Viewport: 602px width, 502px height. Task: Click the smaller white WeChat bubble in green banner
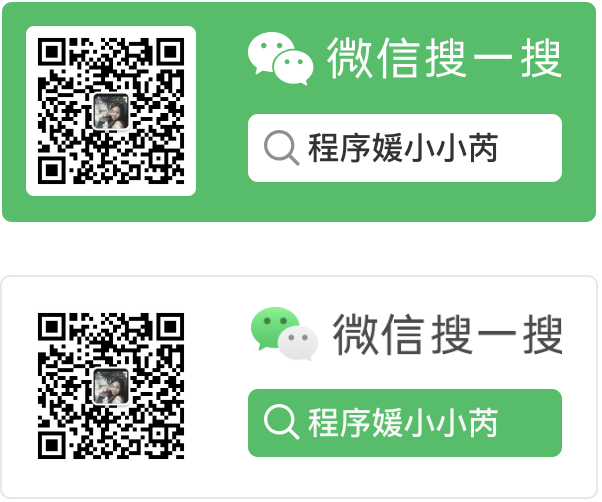(x=293, y=67)
